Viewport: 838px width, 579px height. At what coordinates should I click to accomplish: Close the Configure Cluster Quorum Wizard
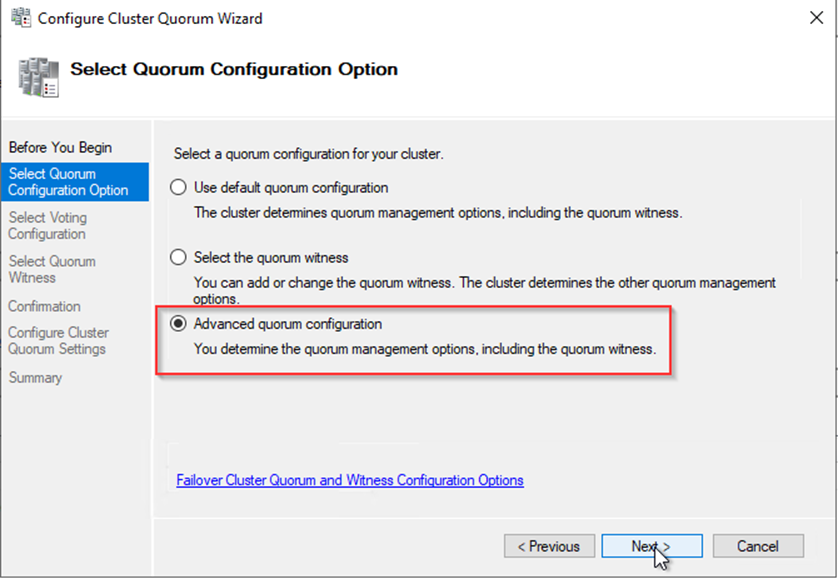810,18
